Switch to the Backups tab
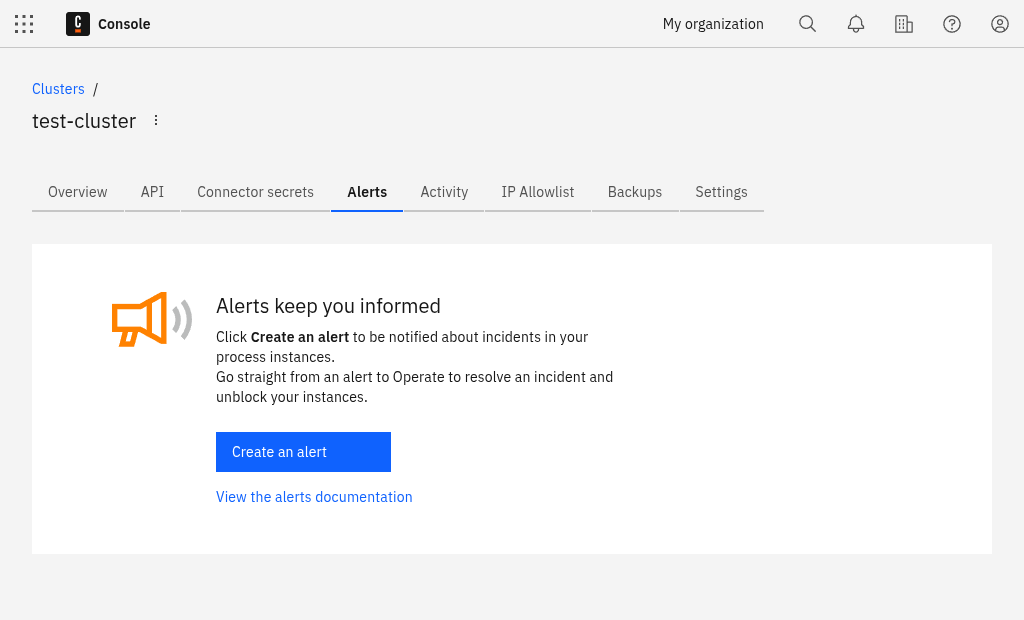 (635, 192)
